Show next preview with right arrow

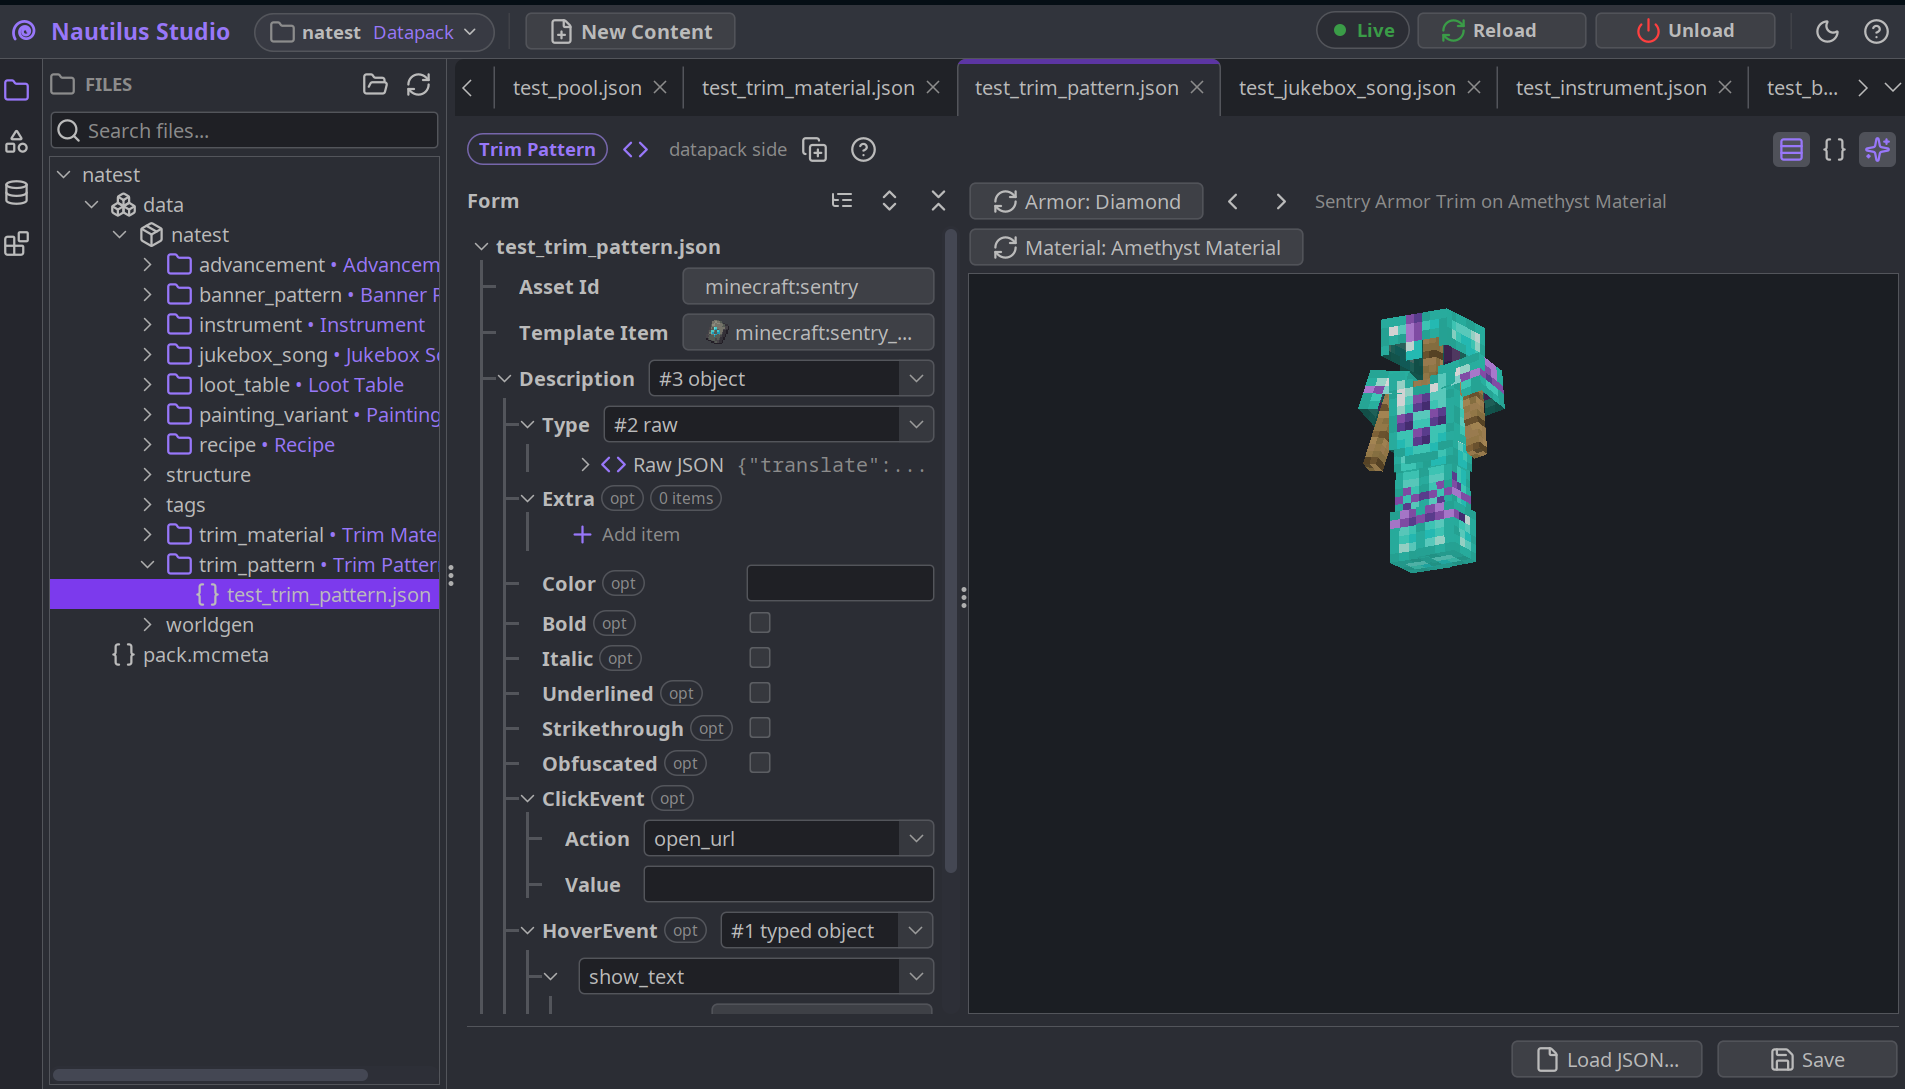(1281, 202)
